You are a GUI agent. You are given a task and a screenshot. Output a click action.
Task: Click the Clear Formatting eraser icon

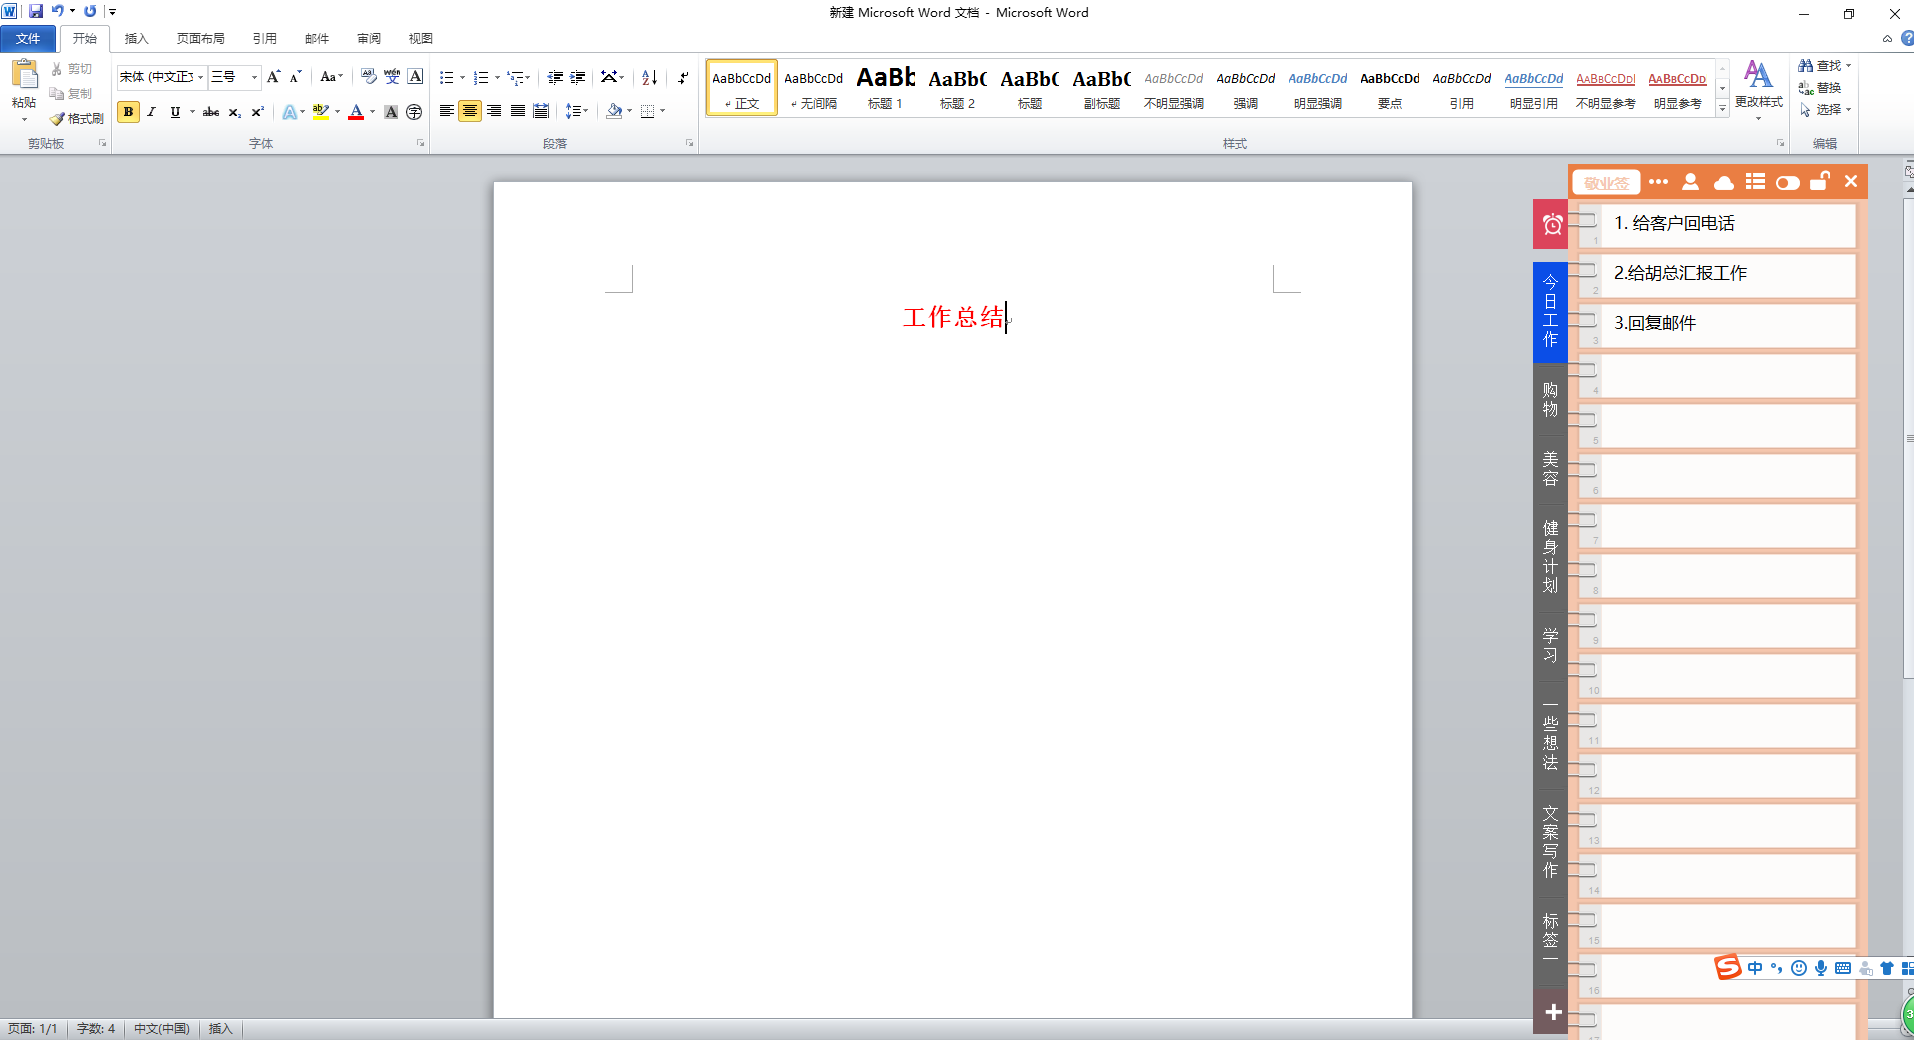pos(369,77)
